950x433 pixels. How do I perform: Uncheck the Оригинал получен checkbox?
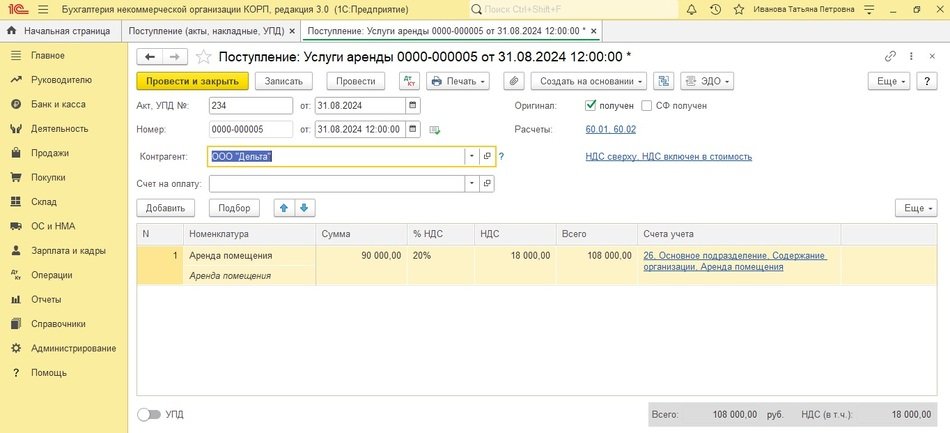(x=591, y=105)
